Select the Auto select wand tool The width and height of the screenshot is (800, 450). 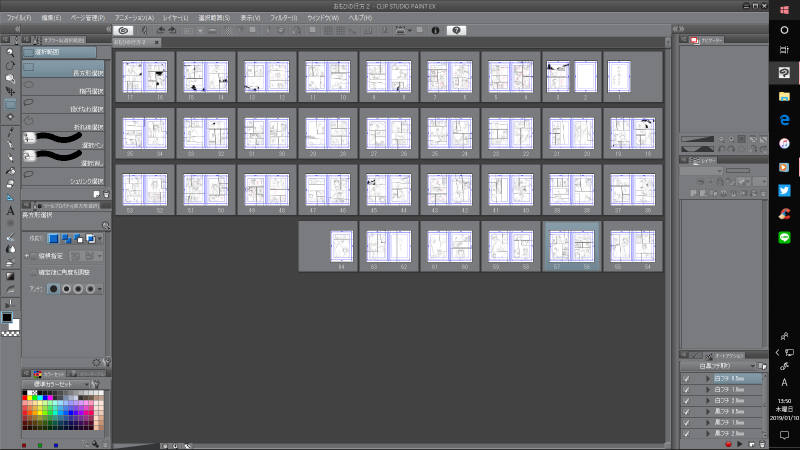pyautogui.click(x=10, y=117)
